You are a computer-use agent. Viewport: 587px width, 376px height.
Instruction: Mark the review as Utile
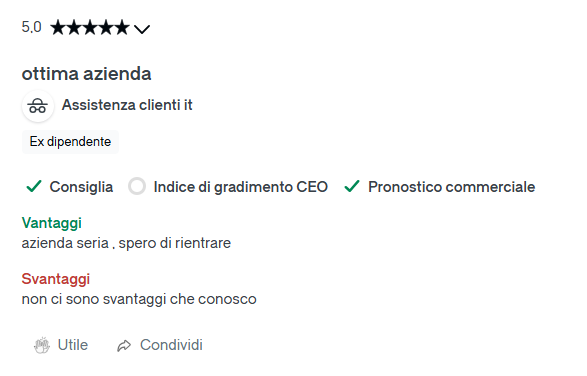(61, 345)
